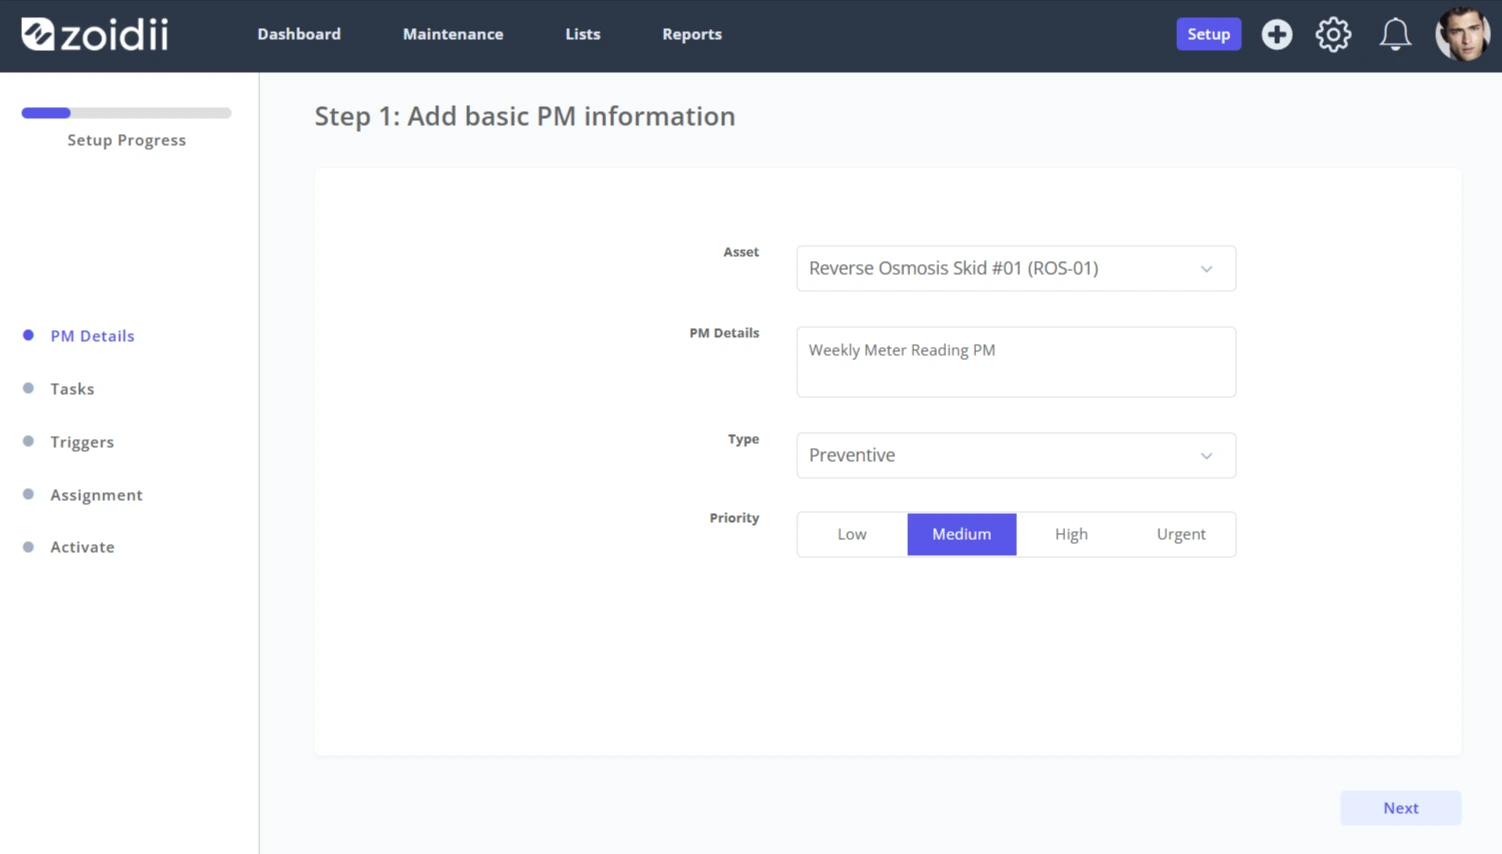Click the PM Details text field

[x=1016, y=362]
